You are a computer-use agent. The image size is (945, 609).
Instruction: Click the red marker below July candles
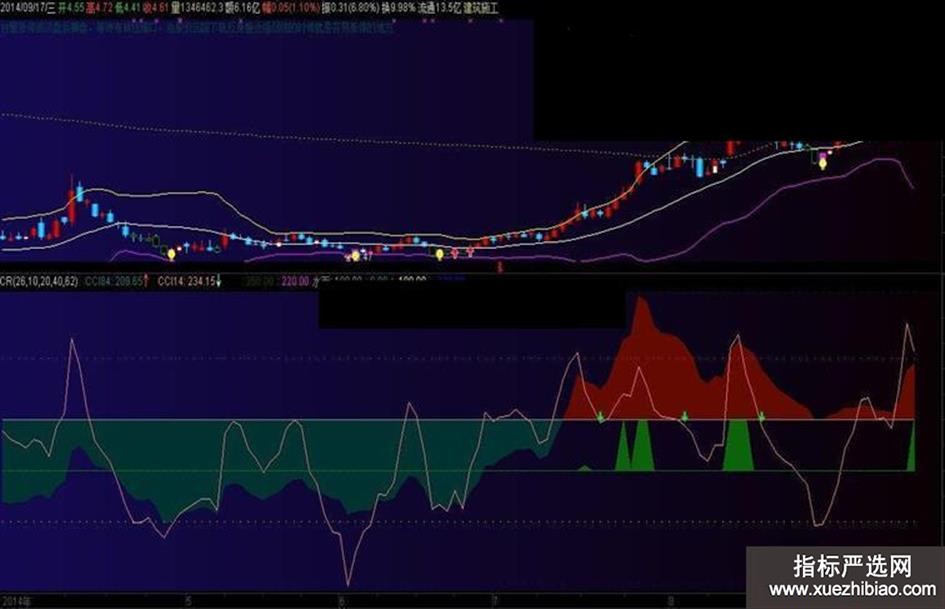(x=499, y=267)
